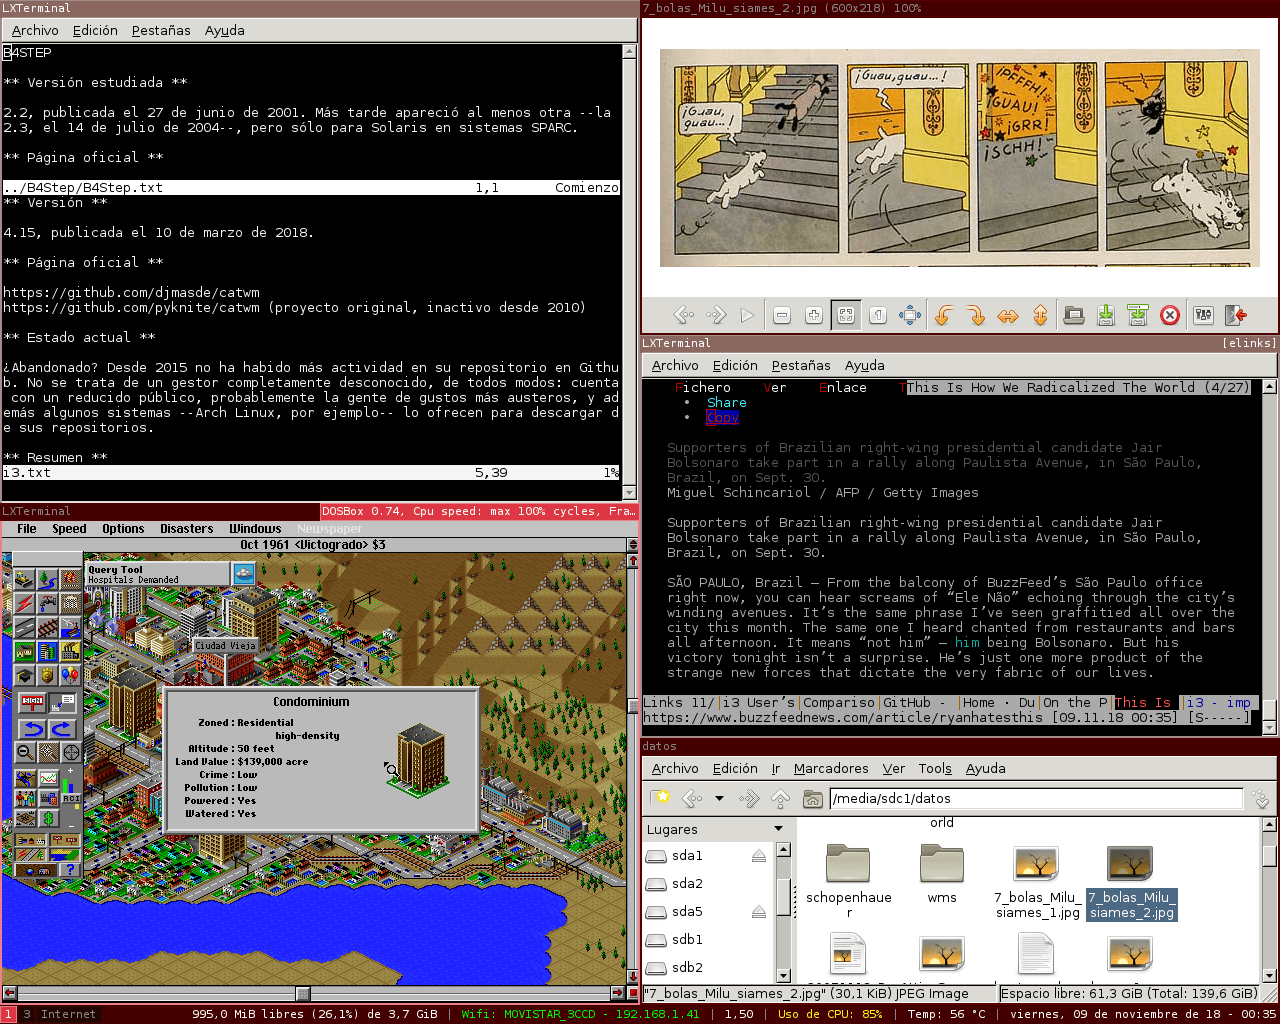Select the water faucet tool

coord(47,603)
